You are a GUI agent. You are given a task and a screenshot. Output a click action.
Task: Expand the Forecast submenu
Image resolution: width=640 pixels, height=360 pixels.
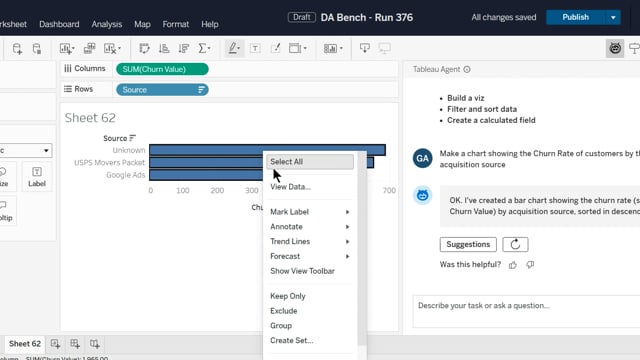[x=347, y=256]
